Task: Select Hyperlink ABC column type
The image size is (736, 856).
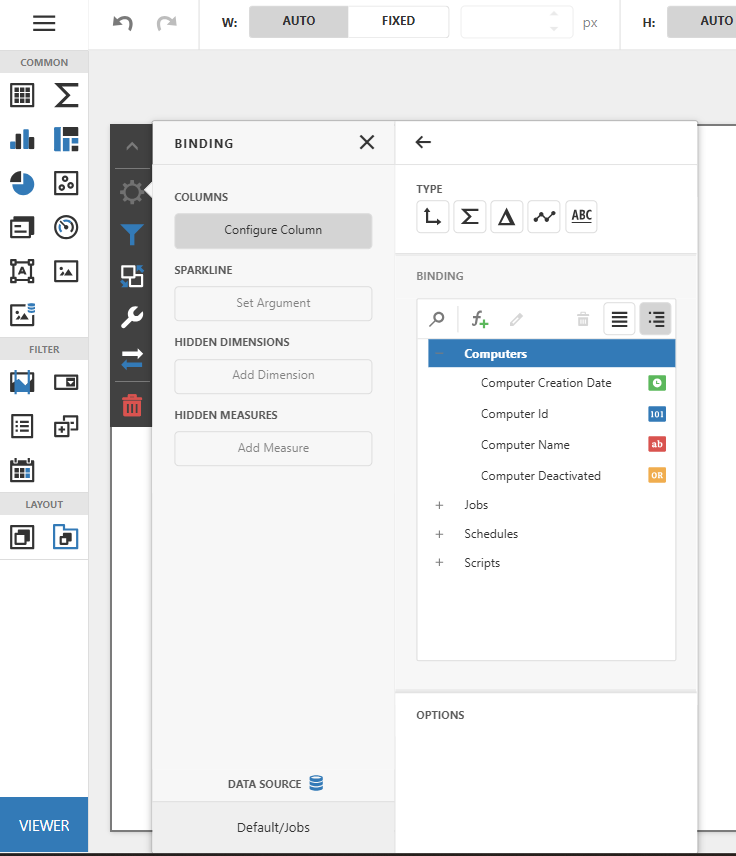Action: [x=581, y=217]
